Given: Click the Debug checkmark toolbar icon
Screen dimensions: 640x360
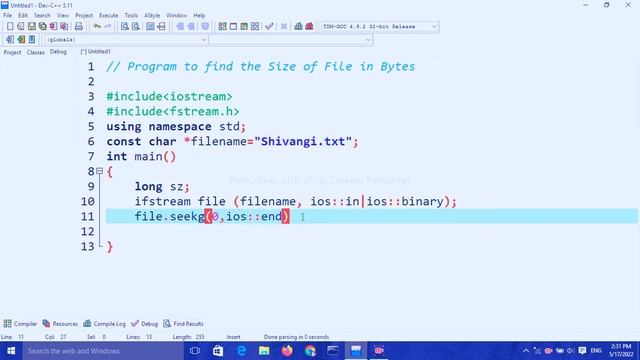Looking at the screenshot, I should 269,27.
